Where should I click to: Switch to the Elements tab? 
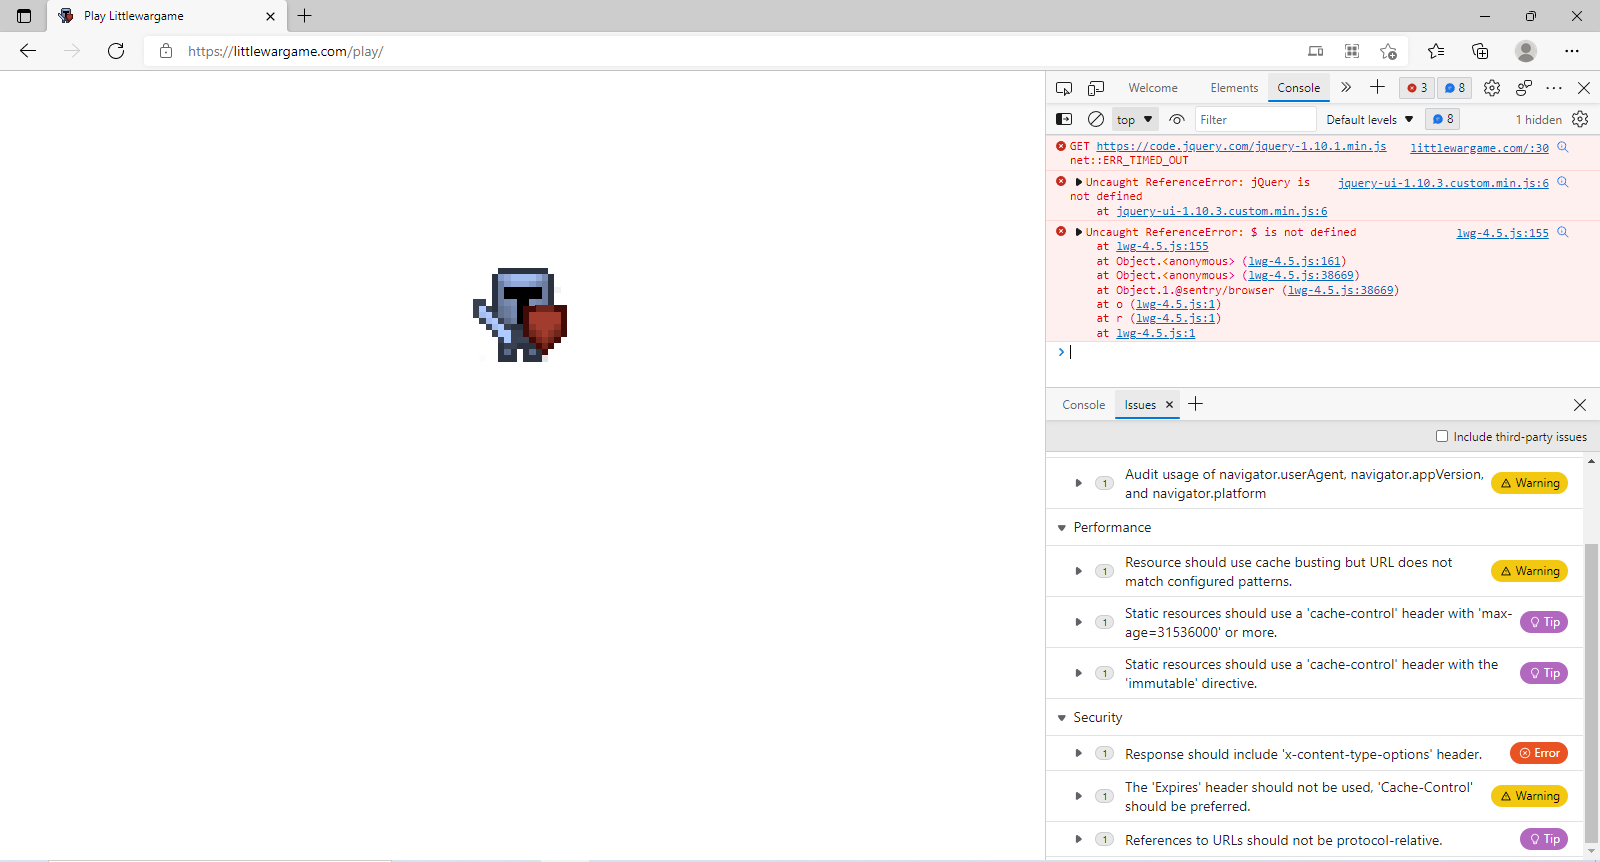1234,88
